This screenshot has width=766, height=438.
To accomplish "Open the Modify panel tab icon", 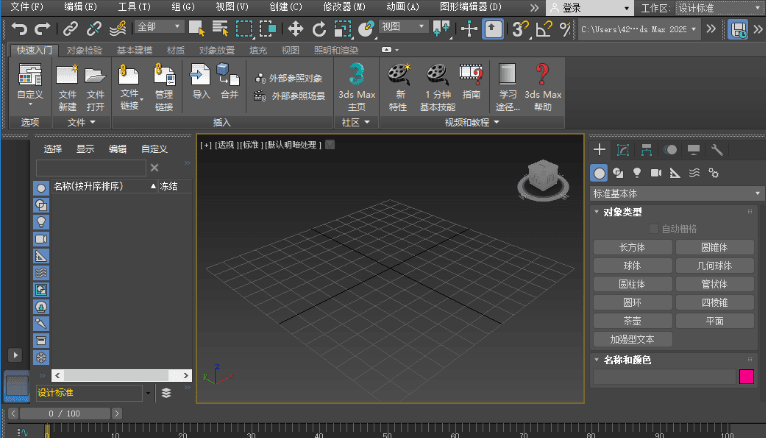I will [623, 150].
